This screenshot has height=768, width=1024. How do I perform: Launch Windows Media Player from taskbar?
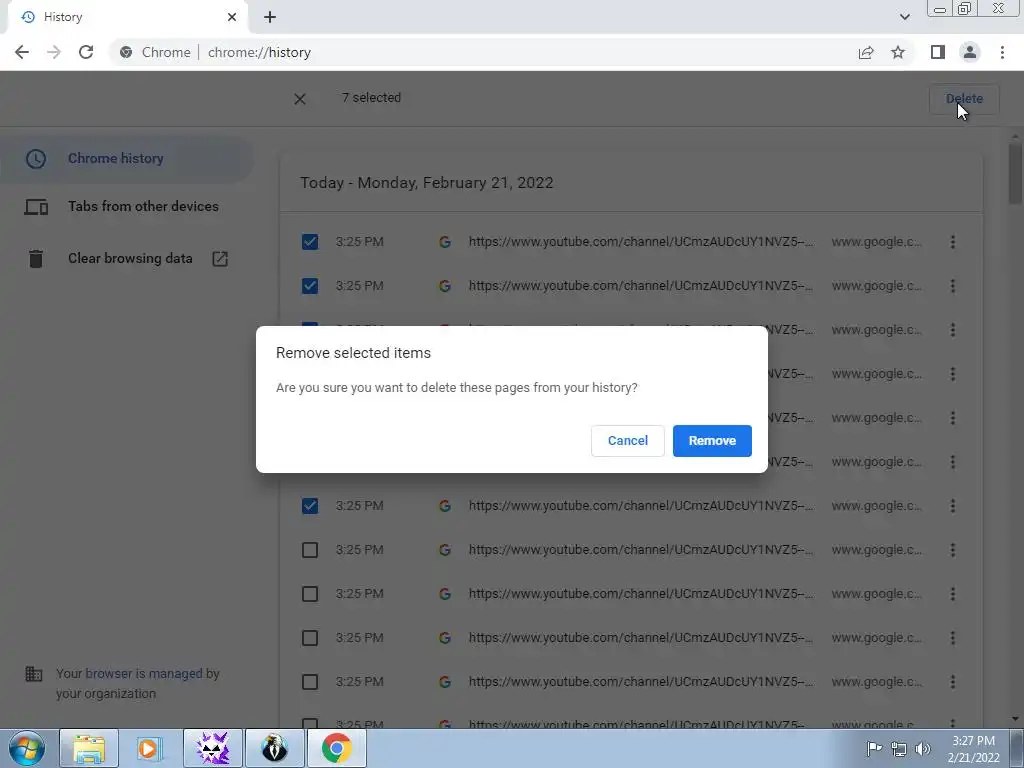click(150, 748)
